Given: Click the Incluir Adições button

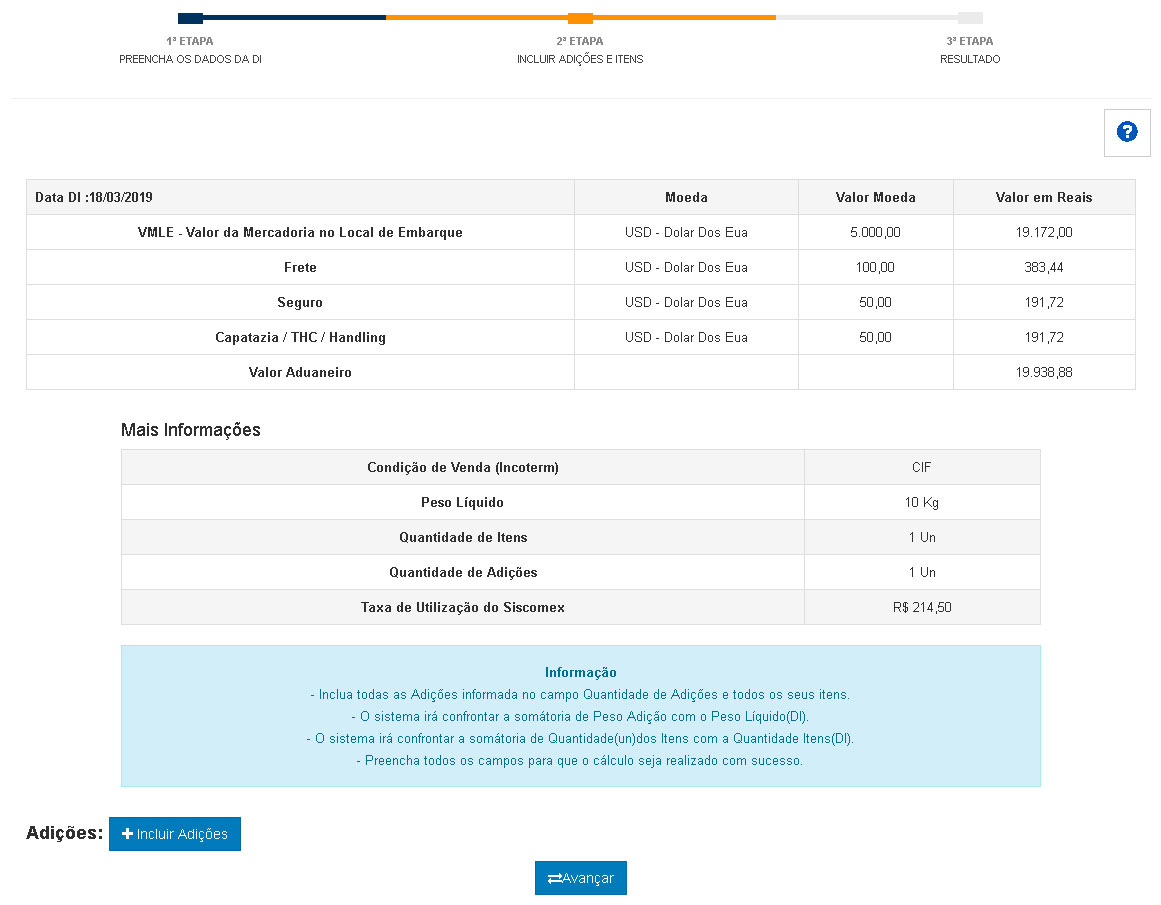Looking at the screenshot, I should tap(175, 833).
